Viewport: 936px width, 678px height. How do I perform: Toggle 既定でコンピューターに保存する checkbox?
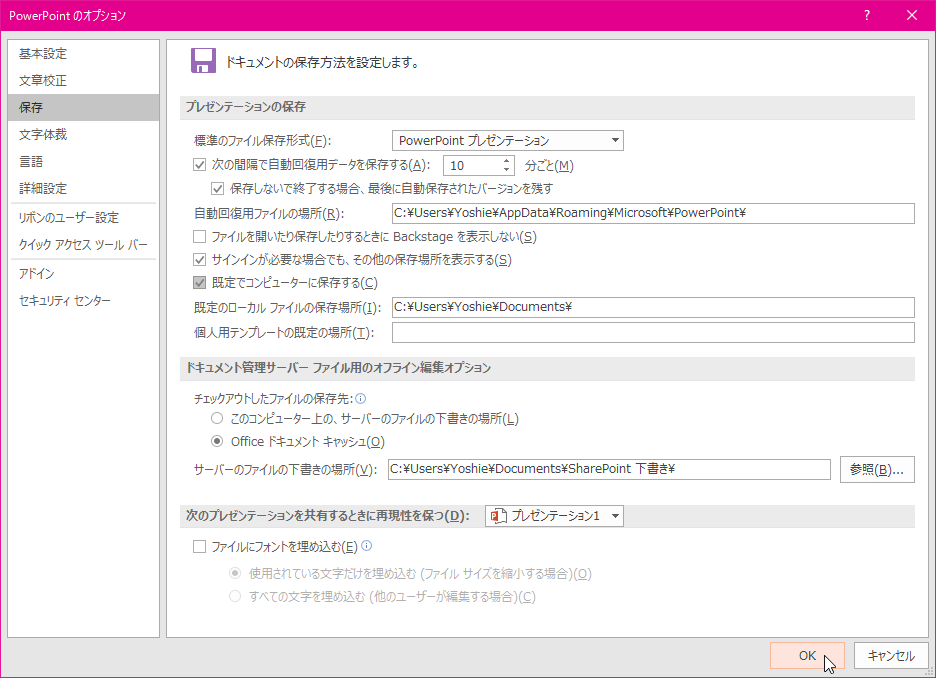[199, 283]
